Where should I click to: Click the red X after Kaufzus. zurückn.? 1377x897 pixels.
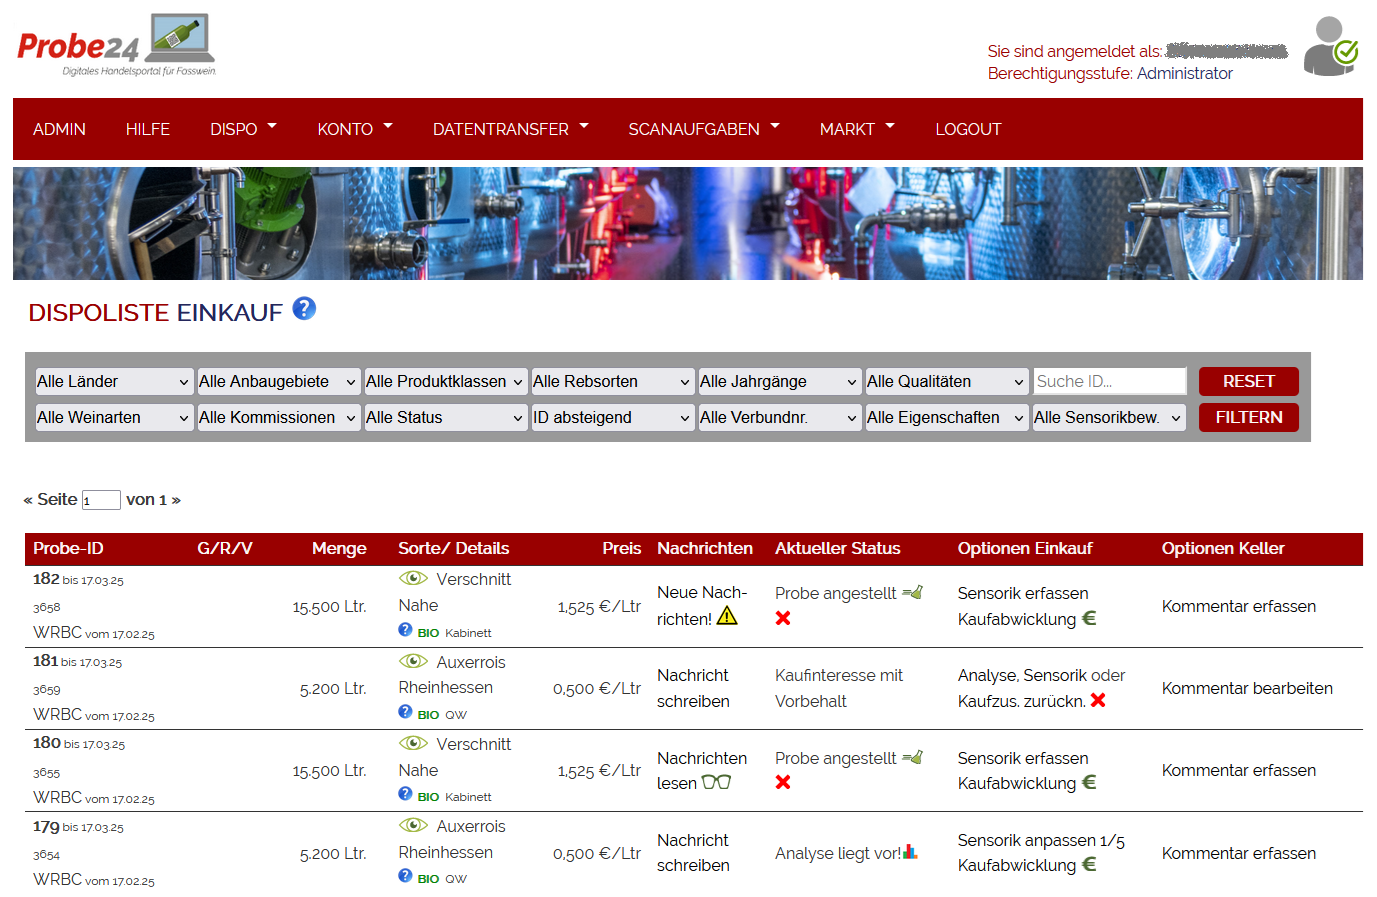click(1098, 701)
